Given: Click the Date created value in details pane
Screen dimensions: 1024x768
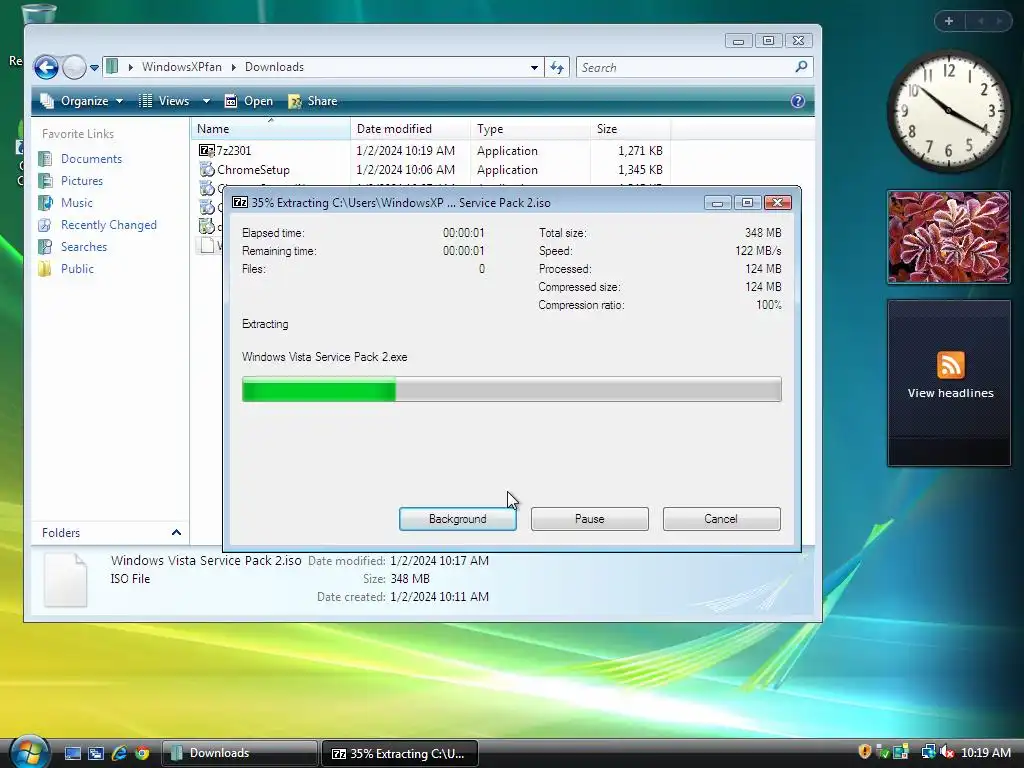Looking at the screenshot, I should (x=439, y=597).
